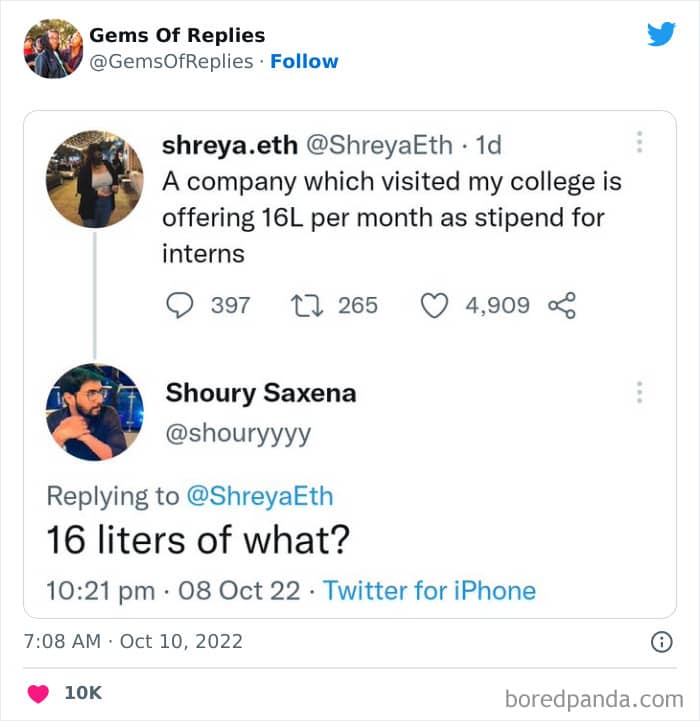Click the pink heart with 10K likes
The width and height of the screenshot is (700, 721).
click(x=38, y=693)
